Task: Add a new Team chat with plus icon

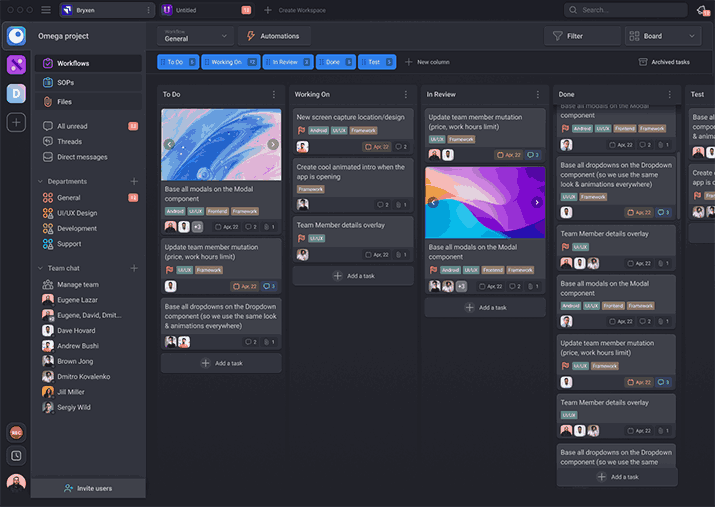Action: [134, 268]
